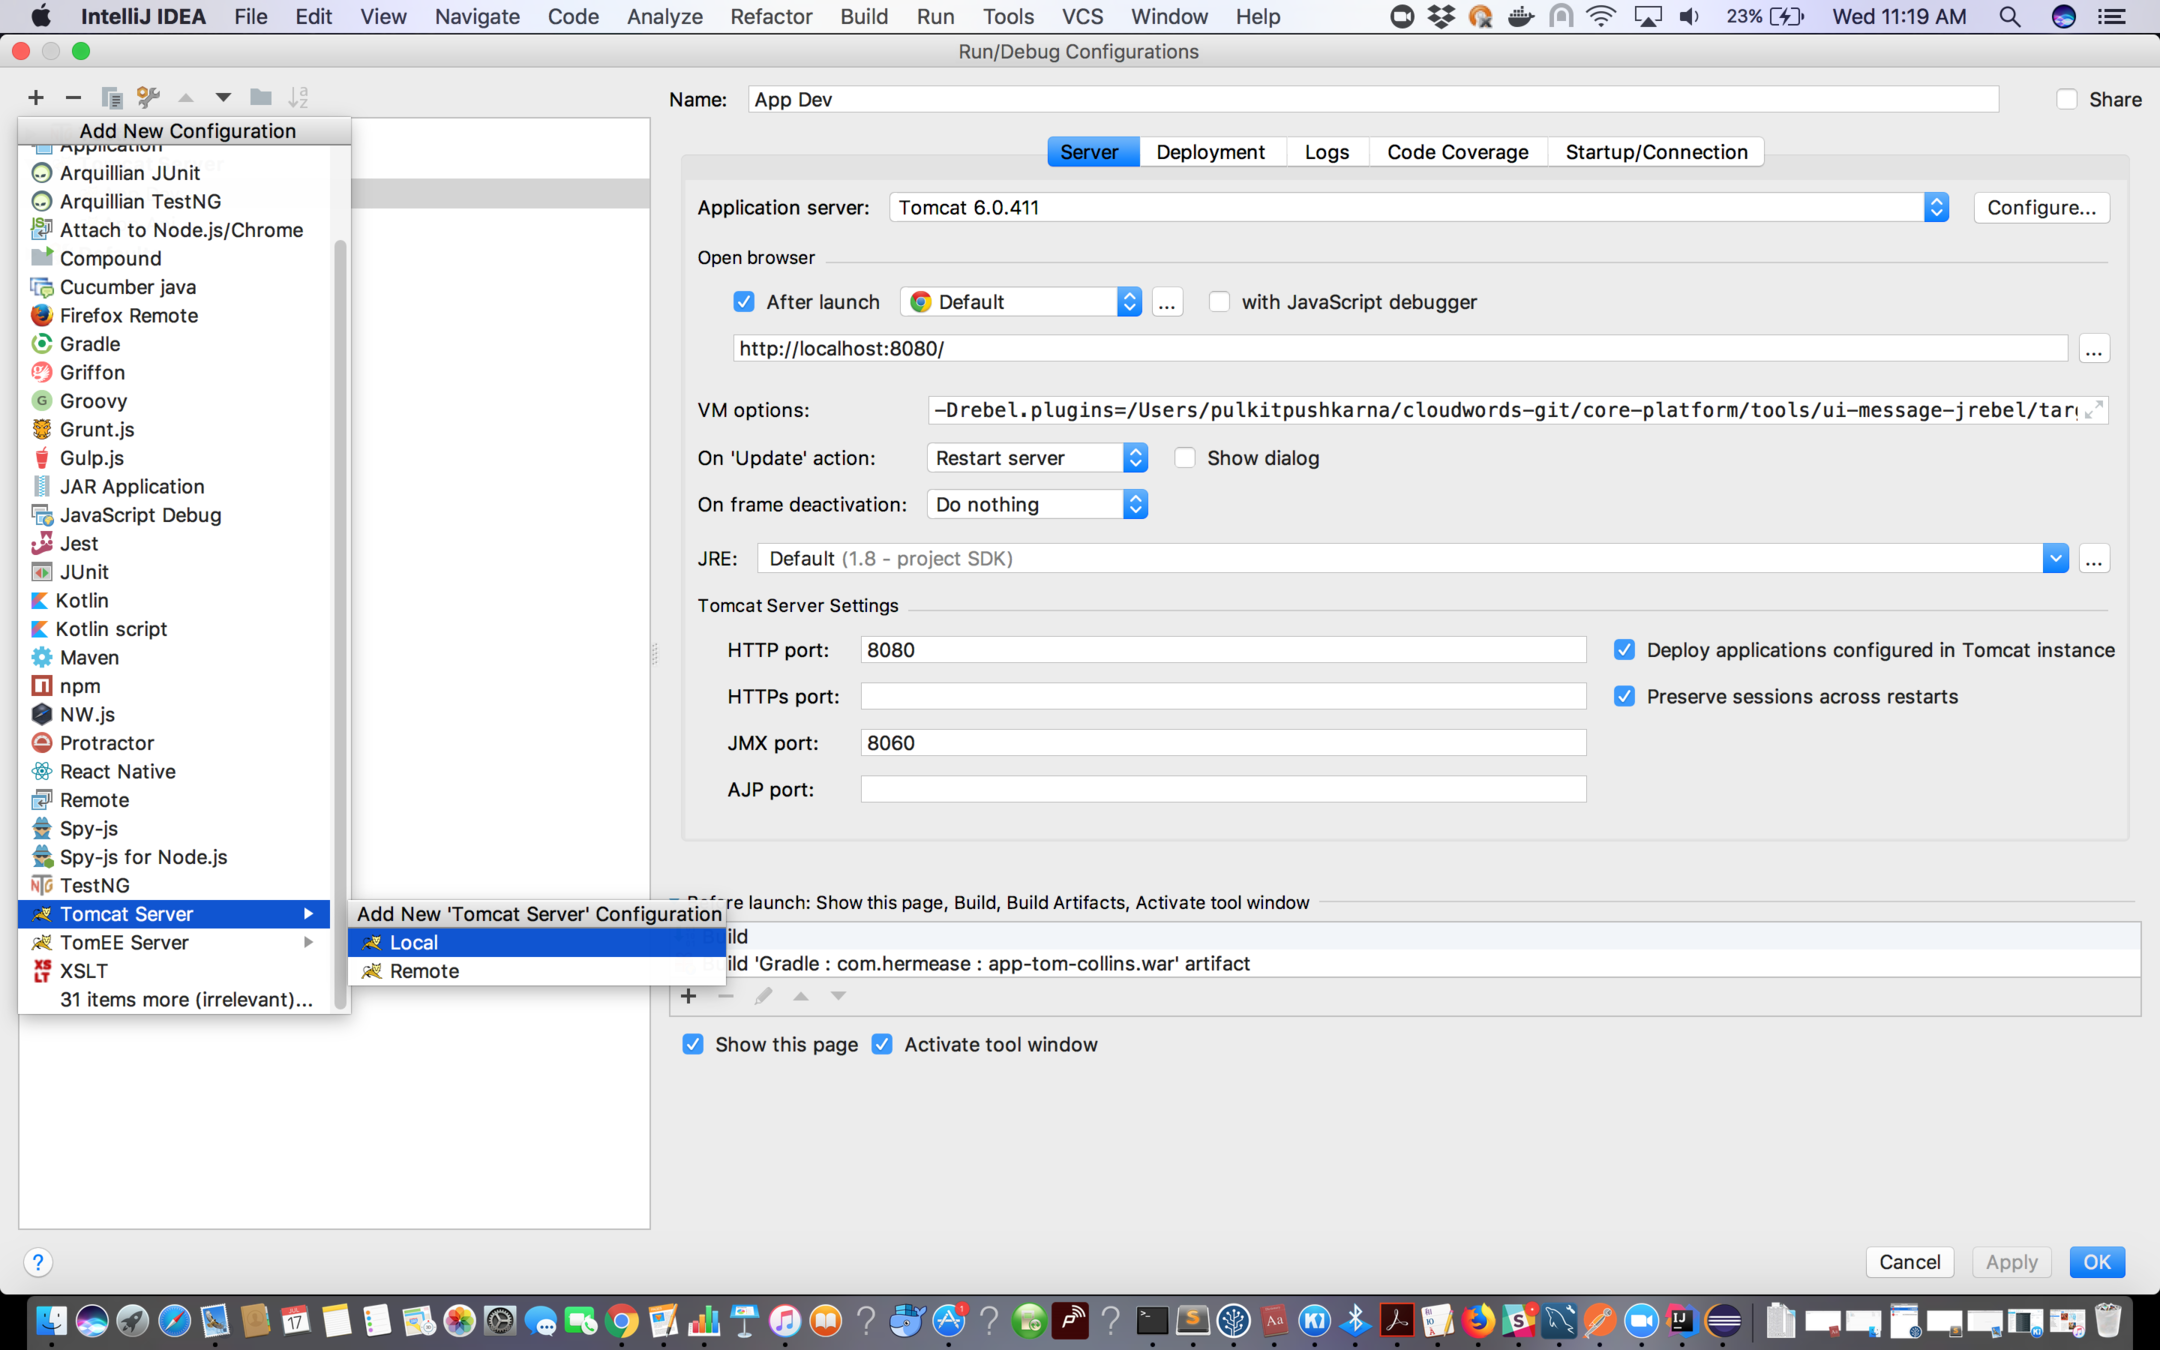Viewport: 2160px width, 1350px height.
Task: Choose Local Tomcat Server configuration
Action: [x=536, y=942]
